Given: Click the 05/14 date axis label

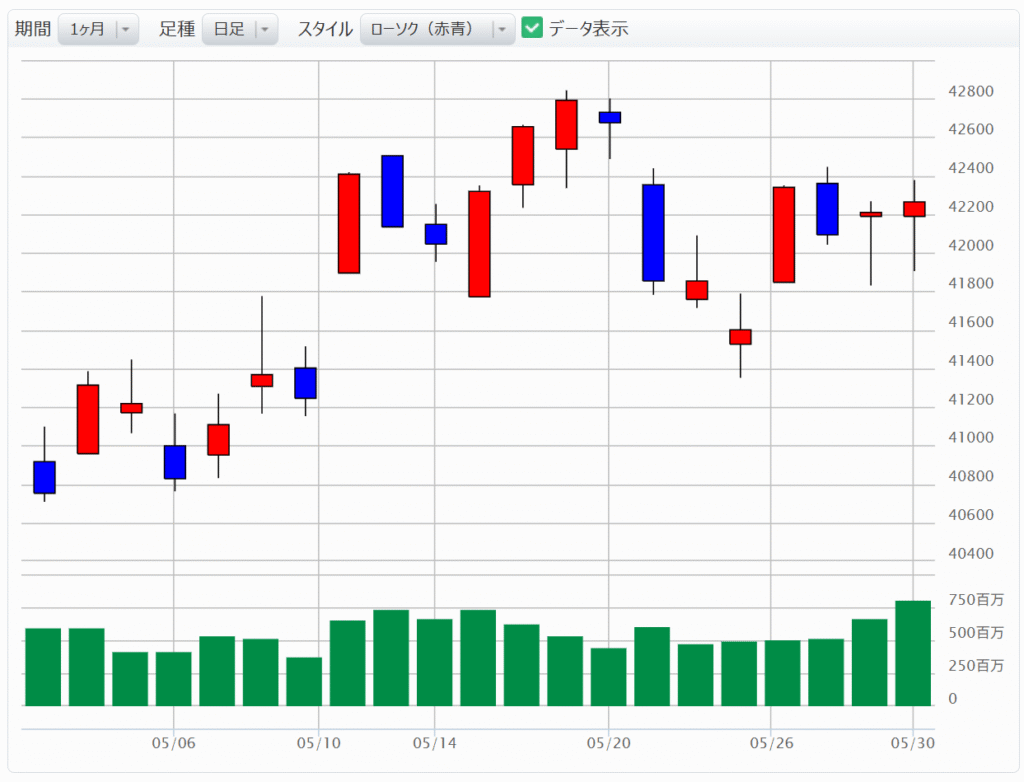Looking at the screenshot, I should [x=435, y=743].
